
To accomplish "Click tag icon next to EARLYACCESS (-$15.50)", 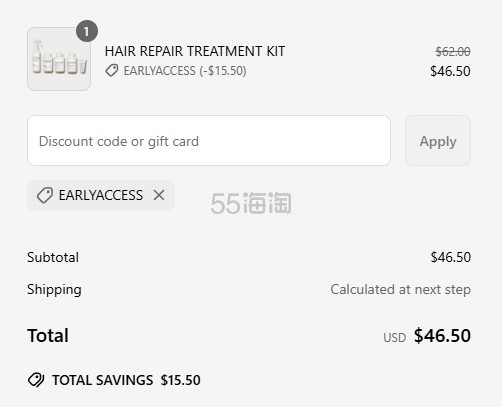I will pyautogui.click(x=112, y=71).
